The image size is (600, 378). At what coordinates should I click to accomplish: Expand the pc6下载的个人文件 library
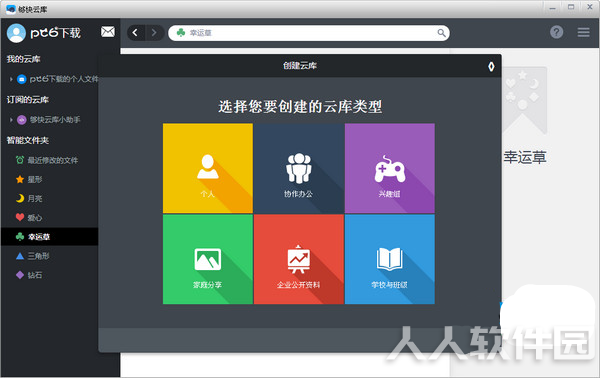[x=11, y=79]
